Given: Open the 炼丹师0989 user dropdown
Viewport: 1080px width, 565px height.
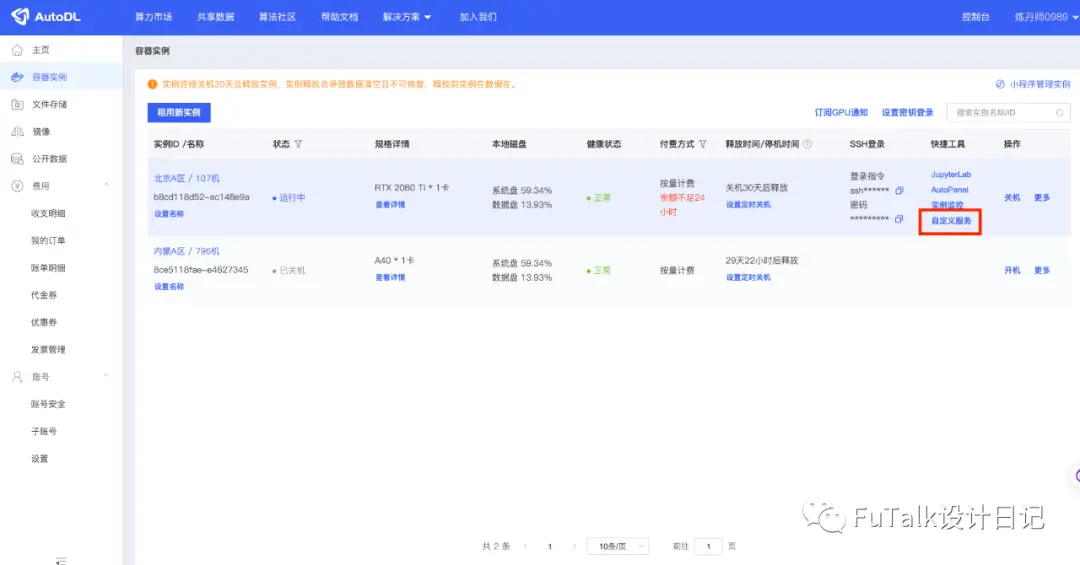Looking at the screenshot, I should tap(1046, 17).
